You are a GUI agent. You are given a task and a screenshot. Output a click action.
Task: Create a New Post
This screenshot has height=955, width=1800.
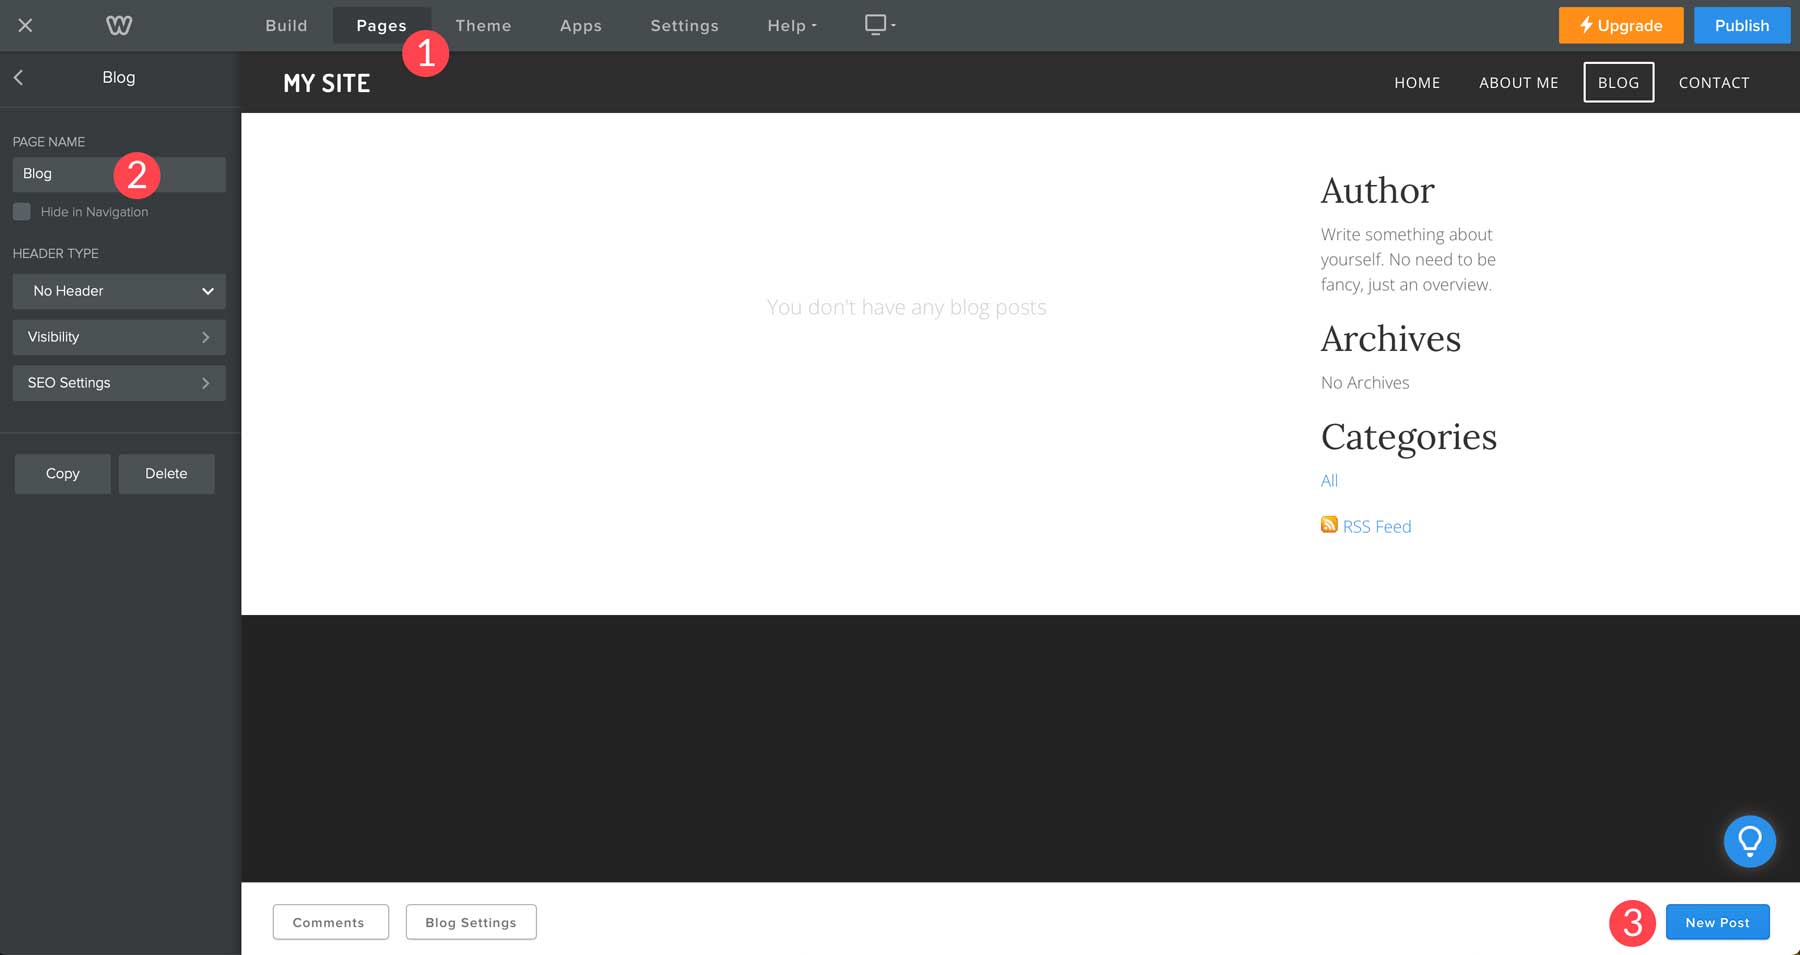tap(1717, 922)
